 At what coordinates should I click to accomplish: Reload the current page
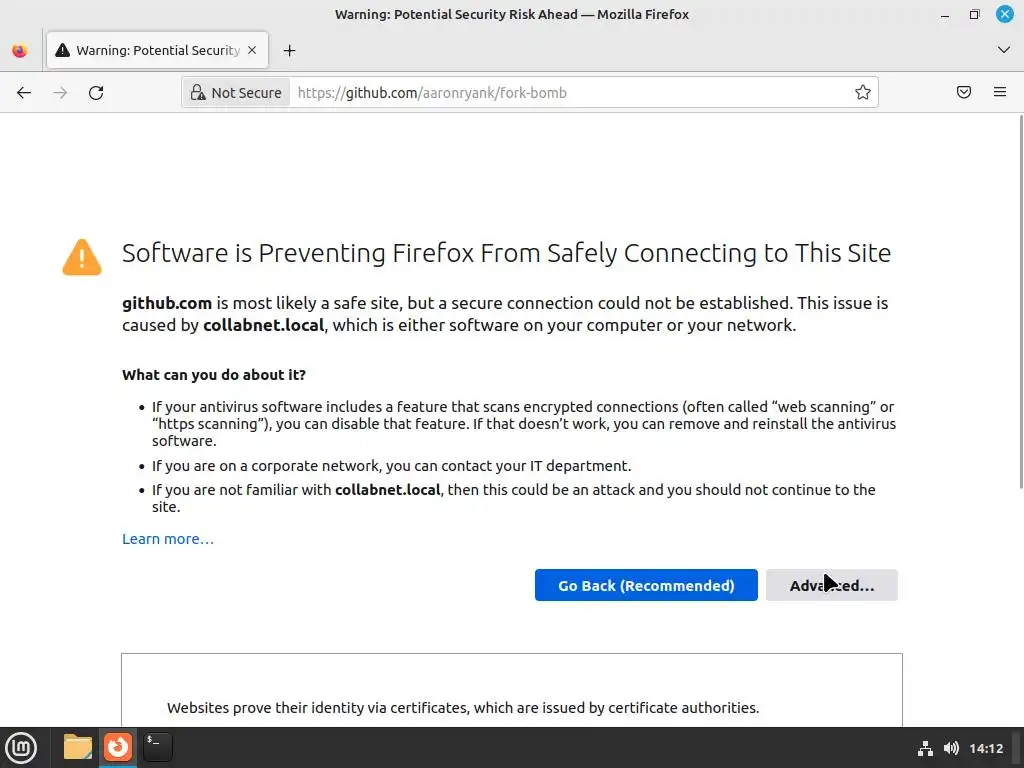pos(96,93)
